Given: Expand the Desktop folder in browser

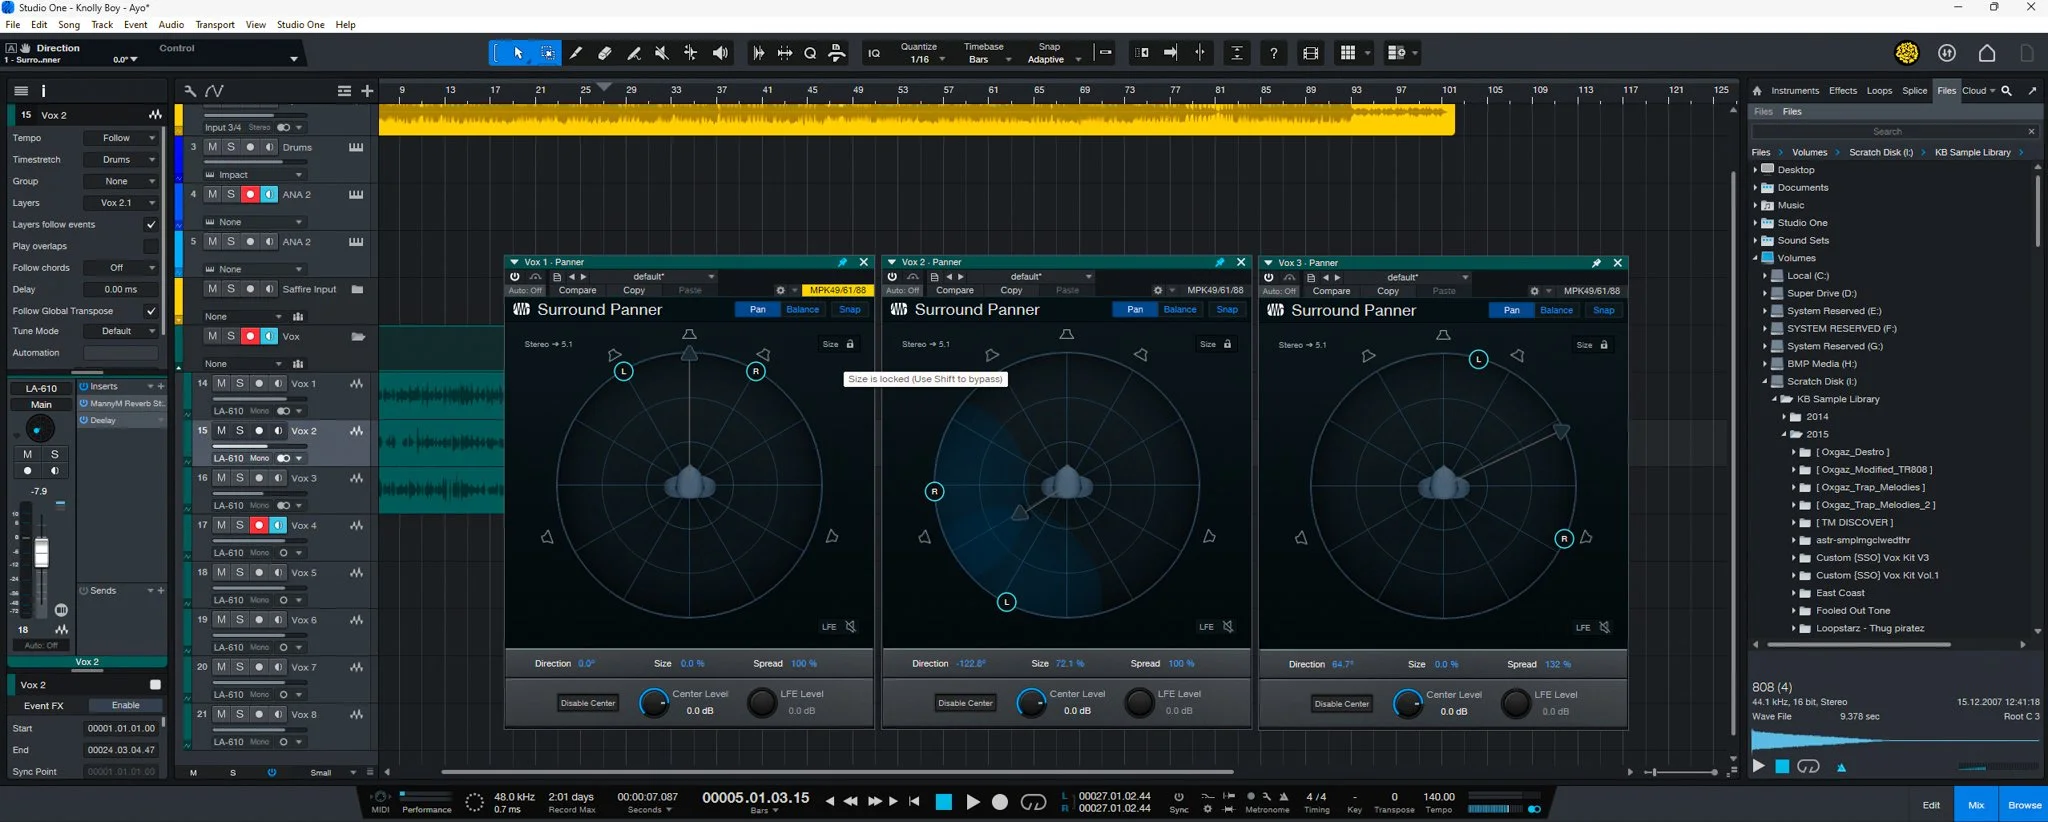Looking at the screenshot, I should [1755, 170].
